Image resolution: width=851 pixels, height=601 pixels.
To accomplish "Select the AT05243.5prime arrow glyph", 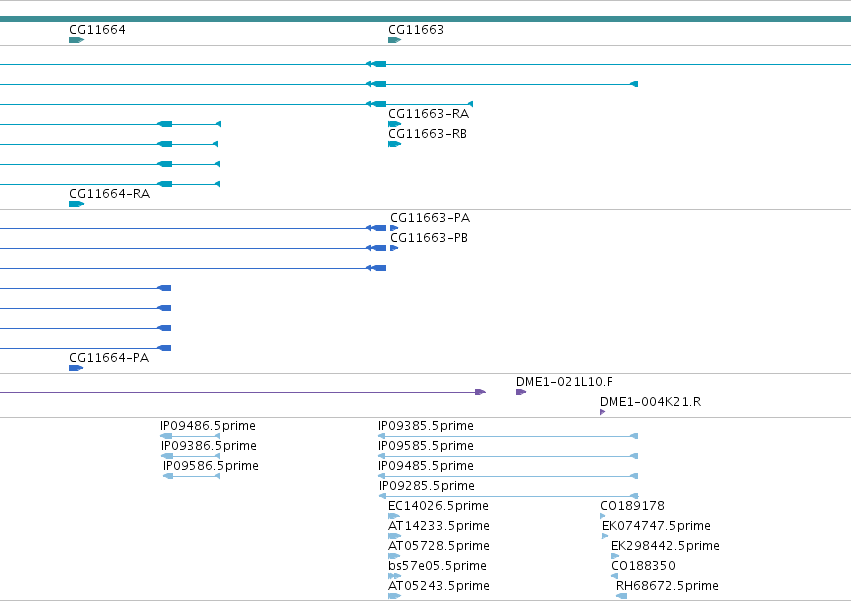I will (395, 596).
